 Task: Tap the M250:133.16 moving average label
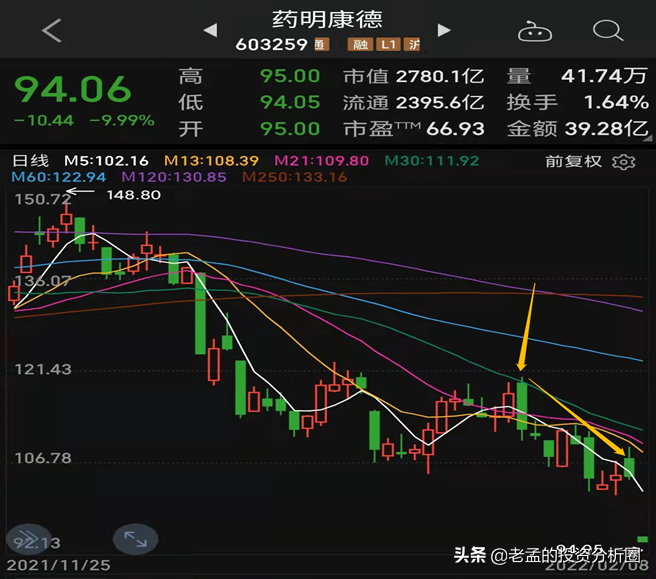tap(295, 177)
